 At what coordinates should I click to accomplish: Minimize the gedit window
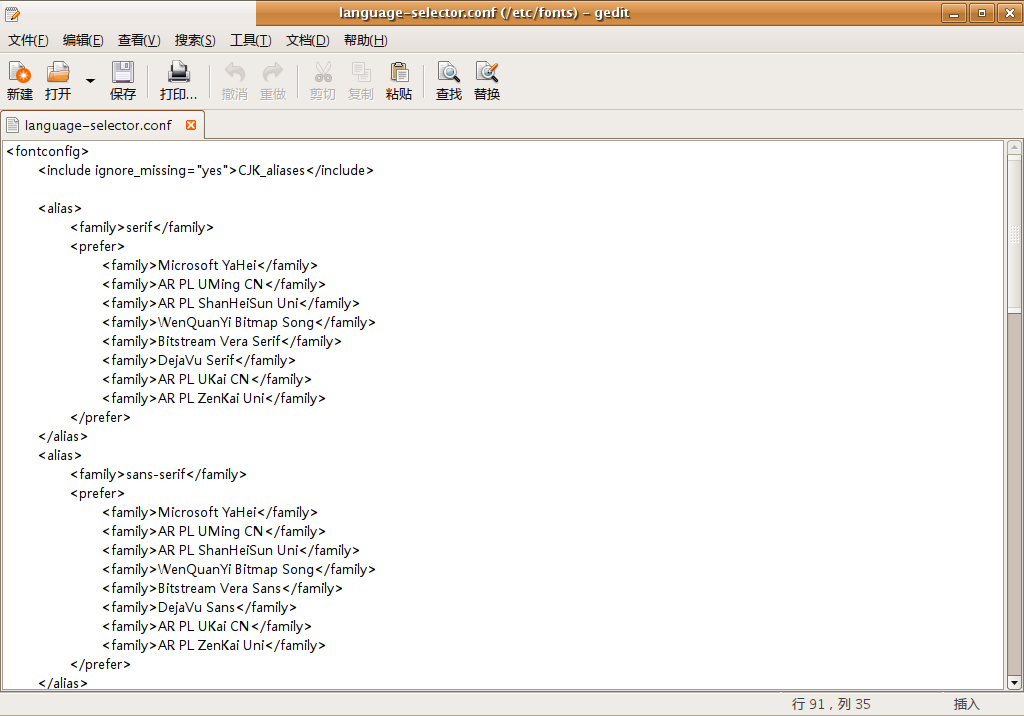(953, 13)
